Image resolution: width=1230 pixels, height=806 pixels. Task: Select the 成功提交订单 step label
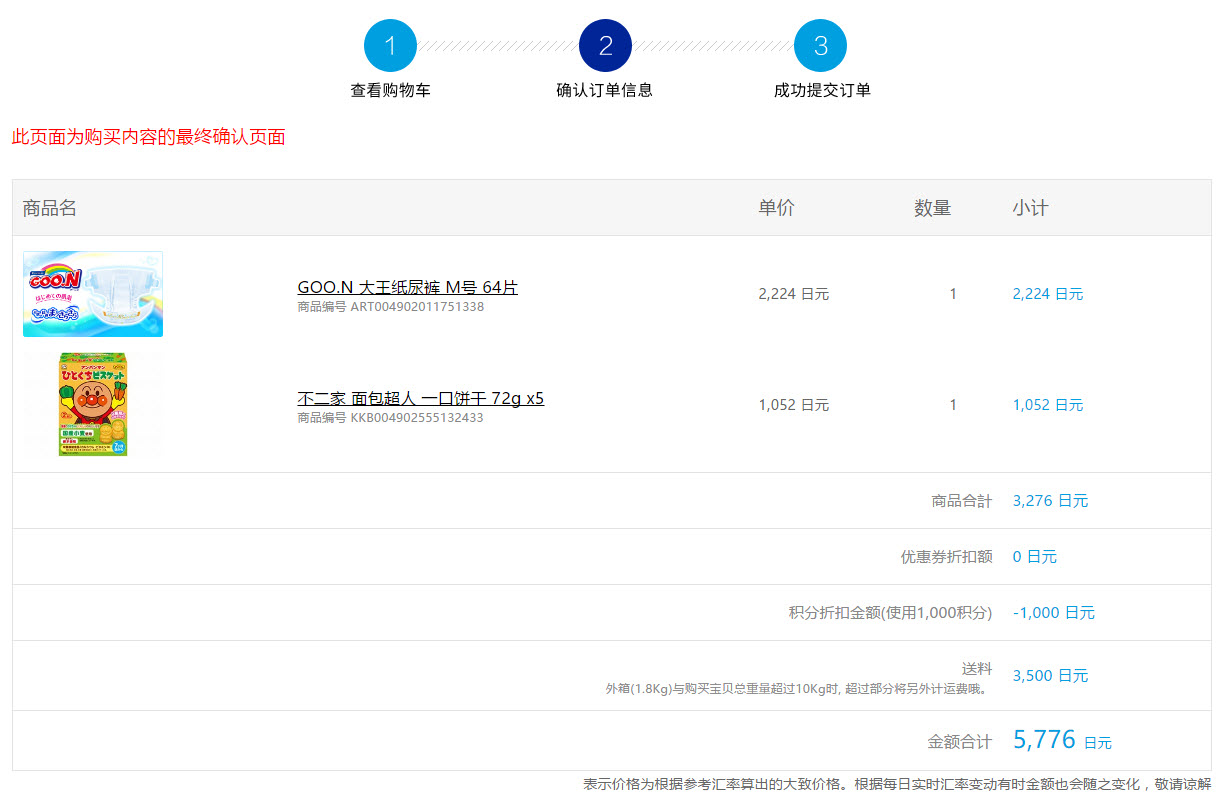pos(822,90)
